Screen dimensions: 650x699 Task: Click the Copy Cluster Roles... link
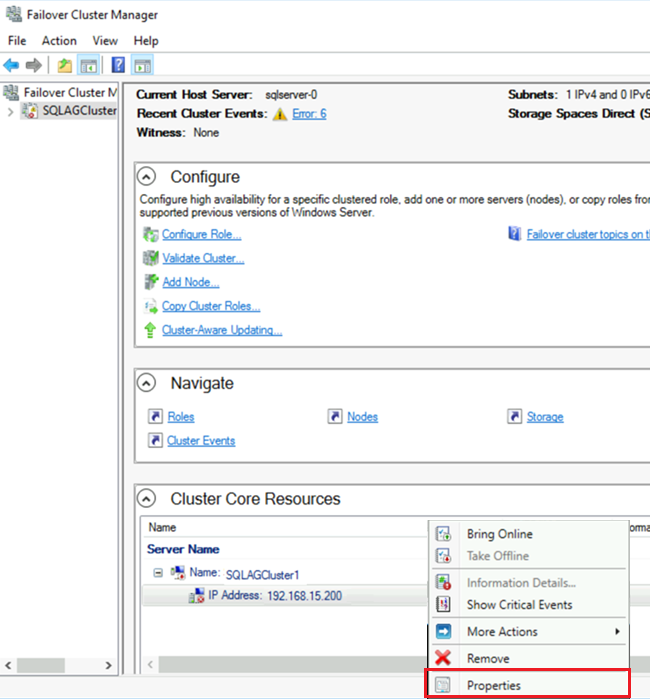pos(211,306)
